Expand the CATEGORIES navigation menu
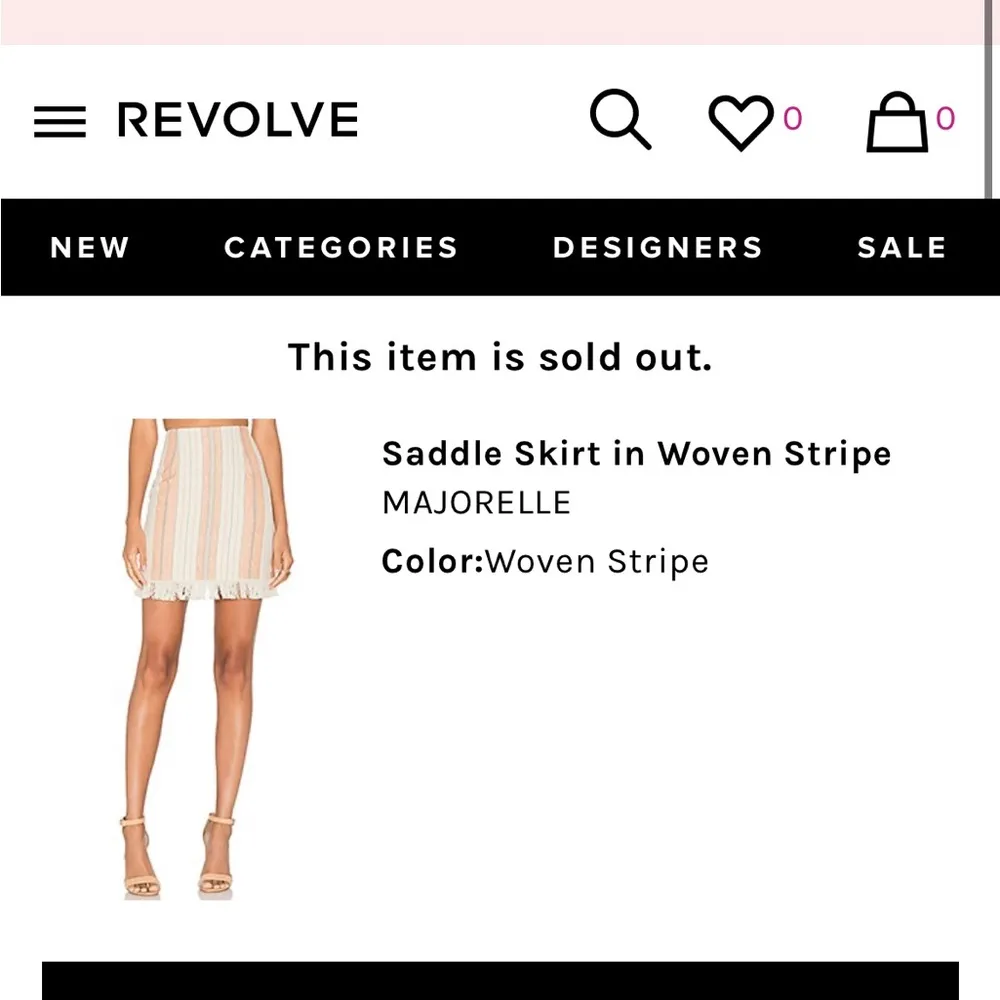This screenshot has width=1000, height=1000. 340,248
